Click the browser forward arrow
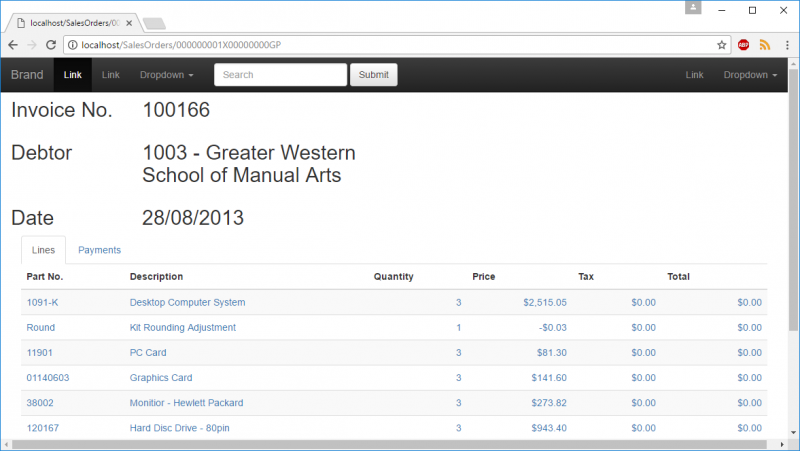The image size is (800, 451). [32, 45]
